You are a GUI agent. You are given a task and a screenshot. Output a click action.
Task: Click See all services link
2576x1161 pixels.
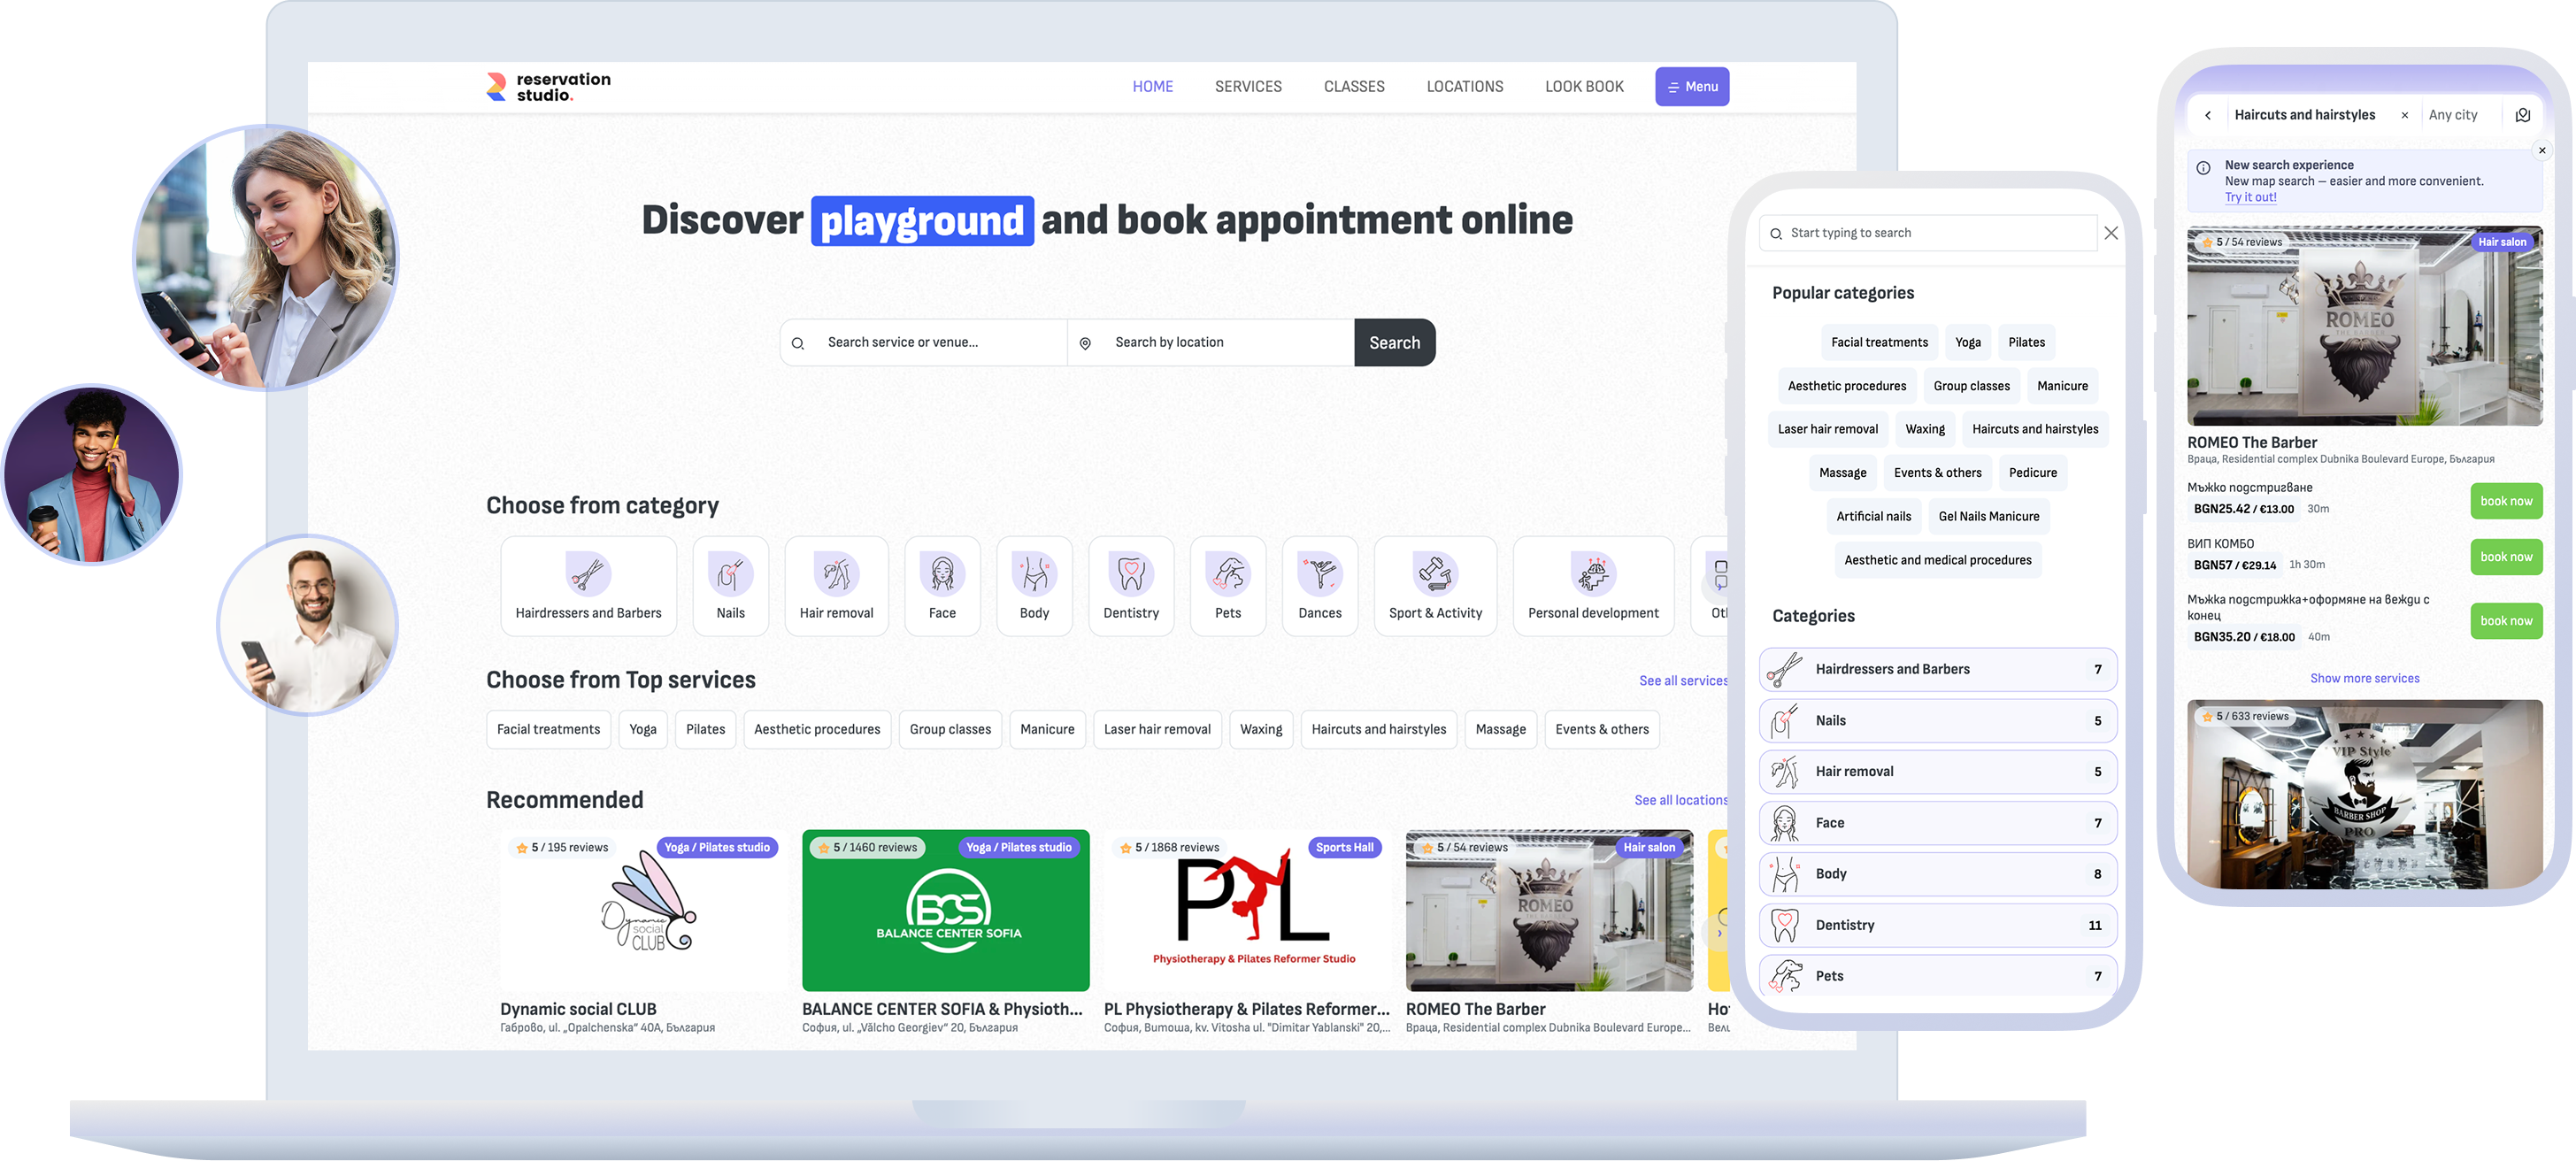pyautogui.click(x=1683, y=681)
